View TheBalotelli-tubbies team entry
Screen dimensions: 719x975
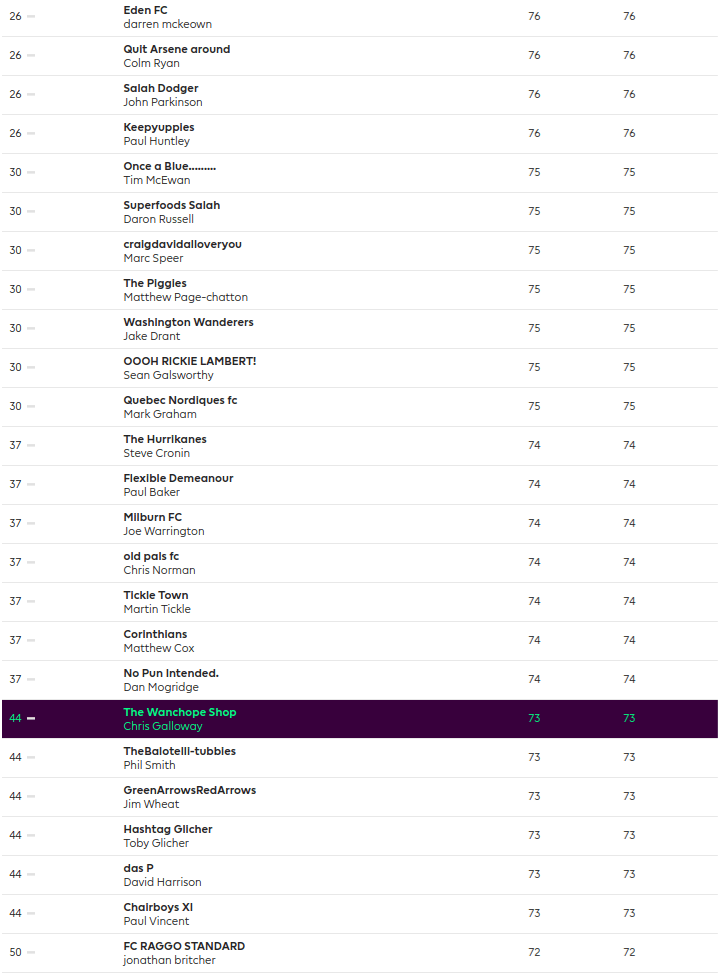(179, 751)
